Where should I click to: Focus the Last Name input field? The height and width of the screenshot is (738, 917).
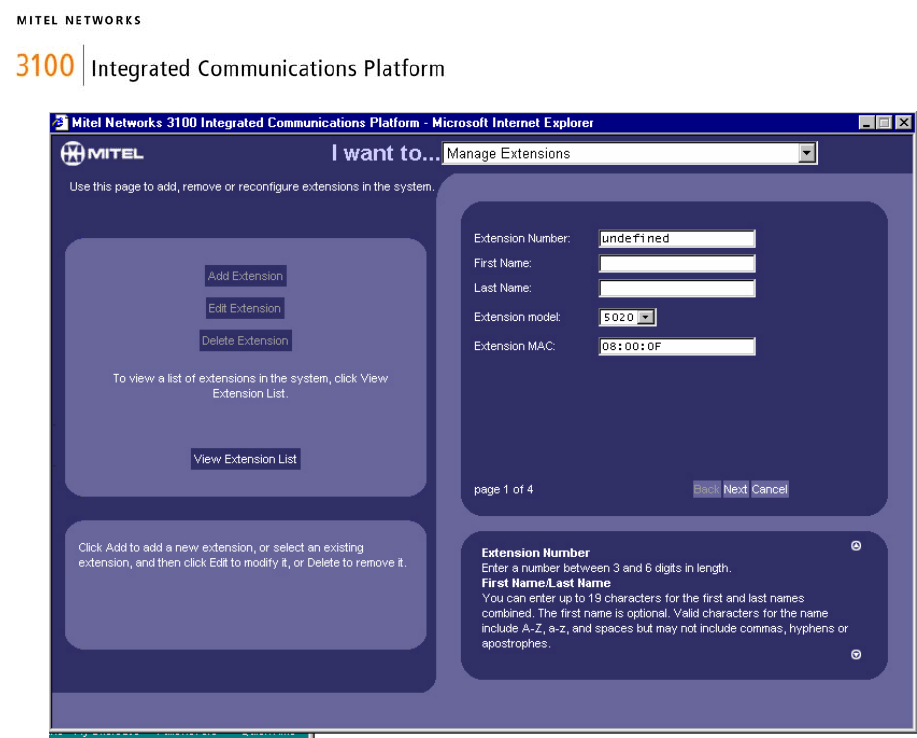click(x=677, y=288)
